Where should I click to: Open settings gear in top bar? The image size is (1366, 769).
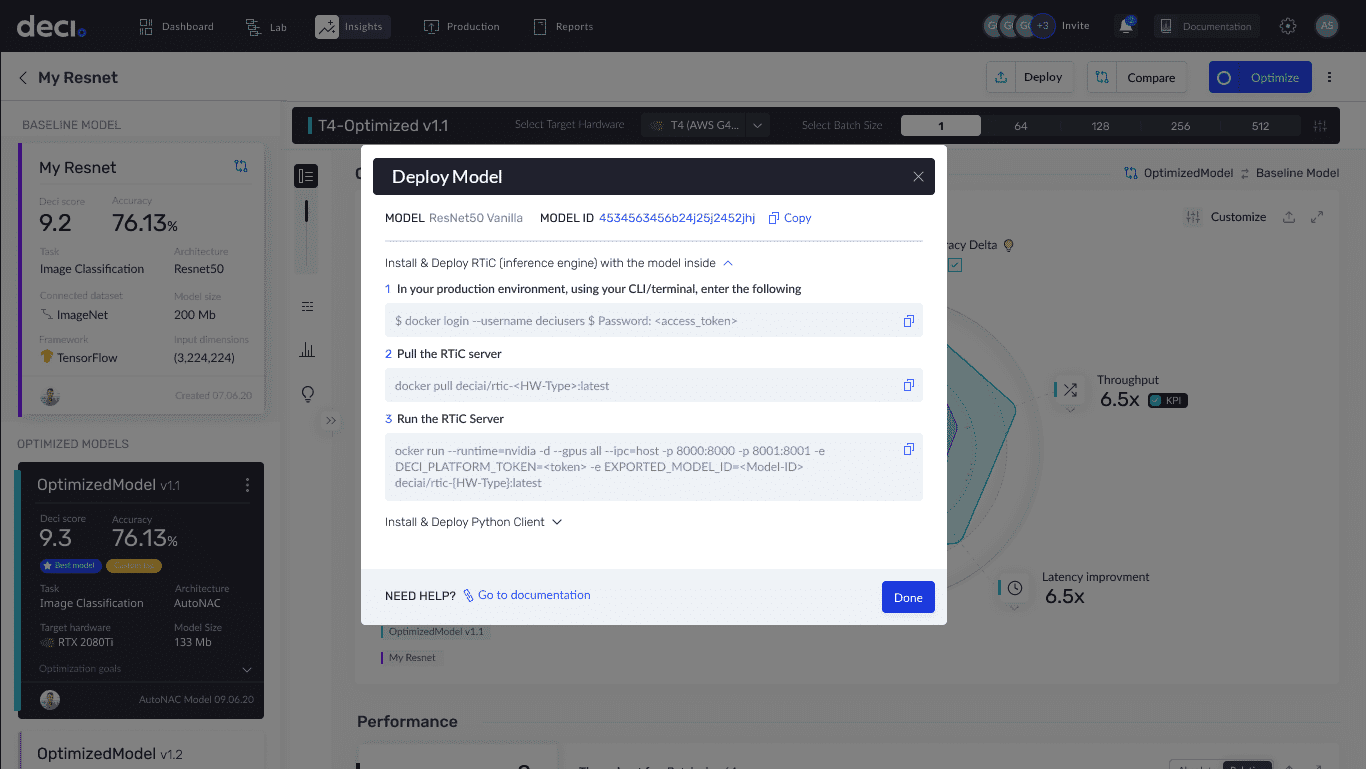tap(1288, 27)
